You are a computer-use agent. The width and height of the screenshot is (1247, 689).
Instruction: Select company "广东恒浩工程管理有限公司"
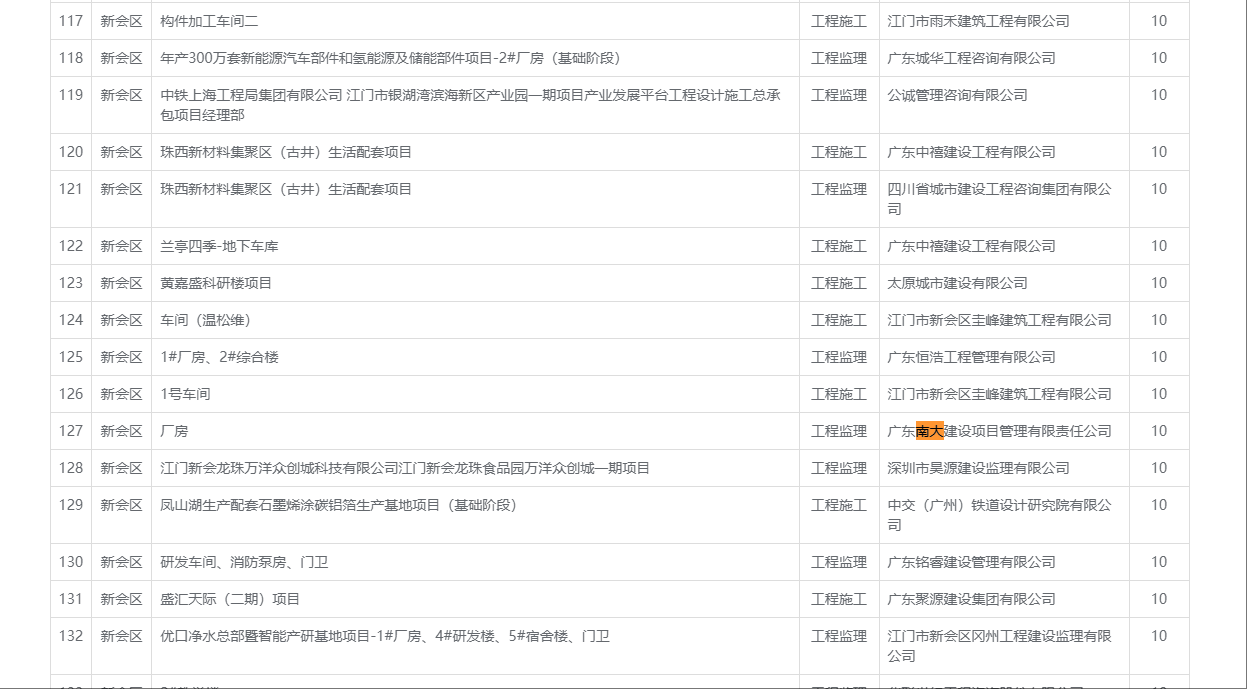pyautogui.click(x=971, y=357)
